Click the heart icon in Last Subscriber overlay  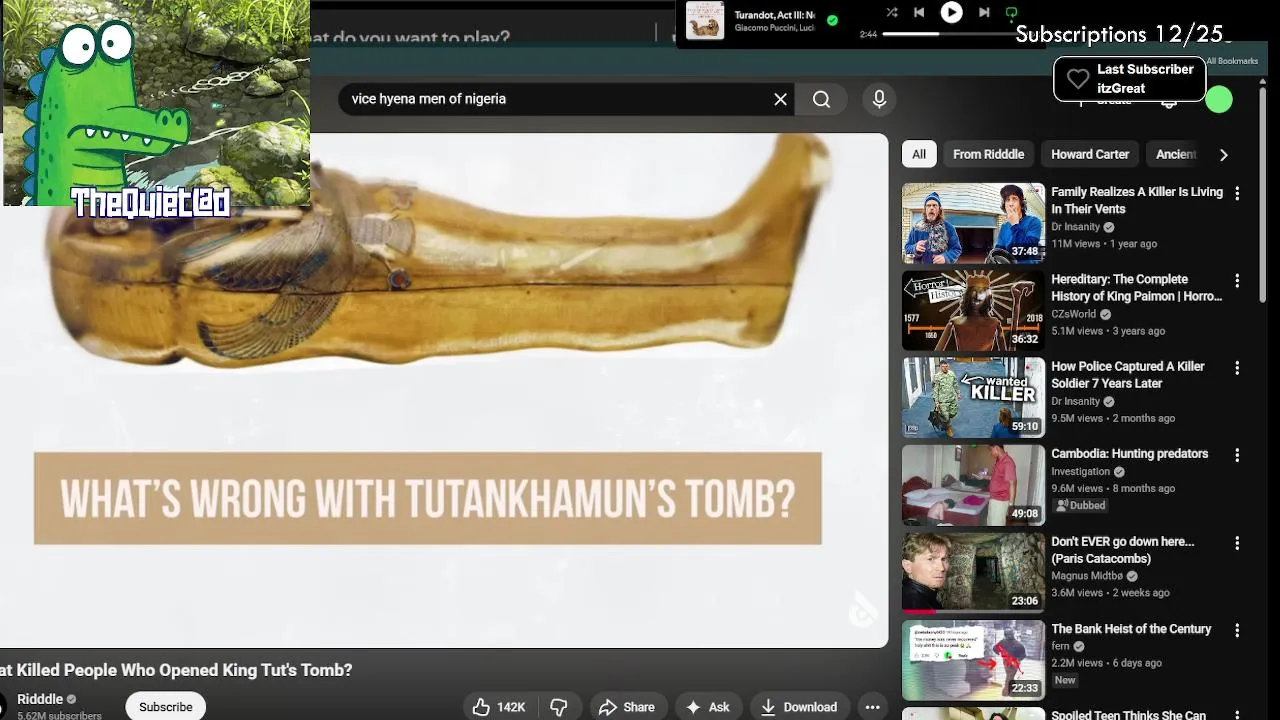pos(1077,79)
